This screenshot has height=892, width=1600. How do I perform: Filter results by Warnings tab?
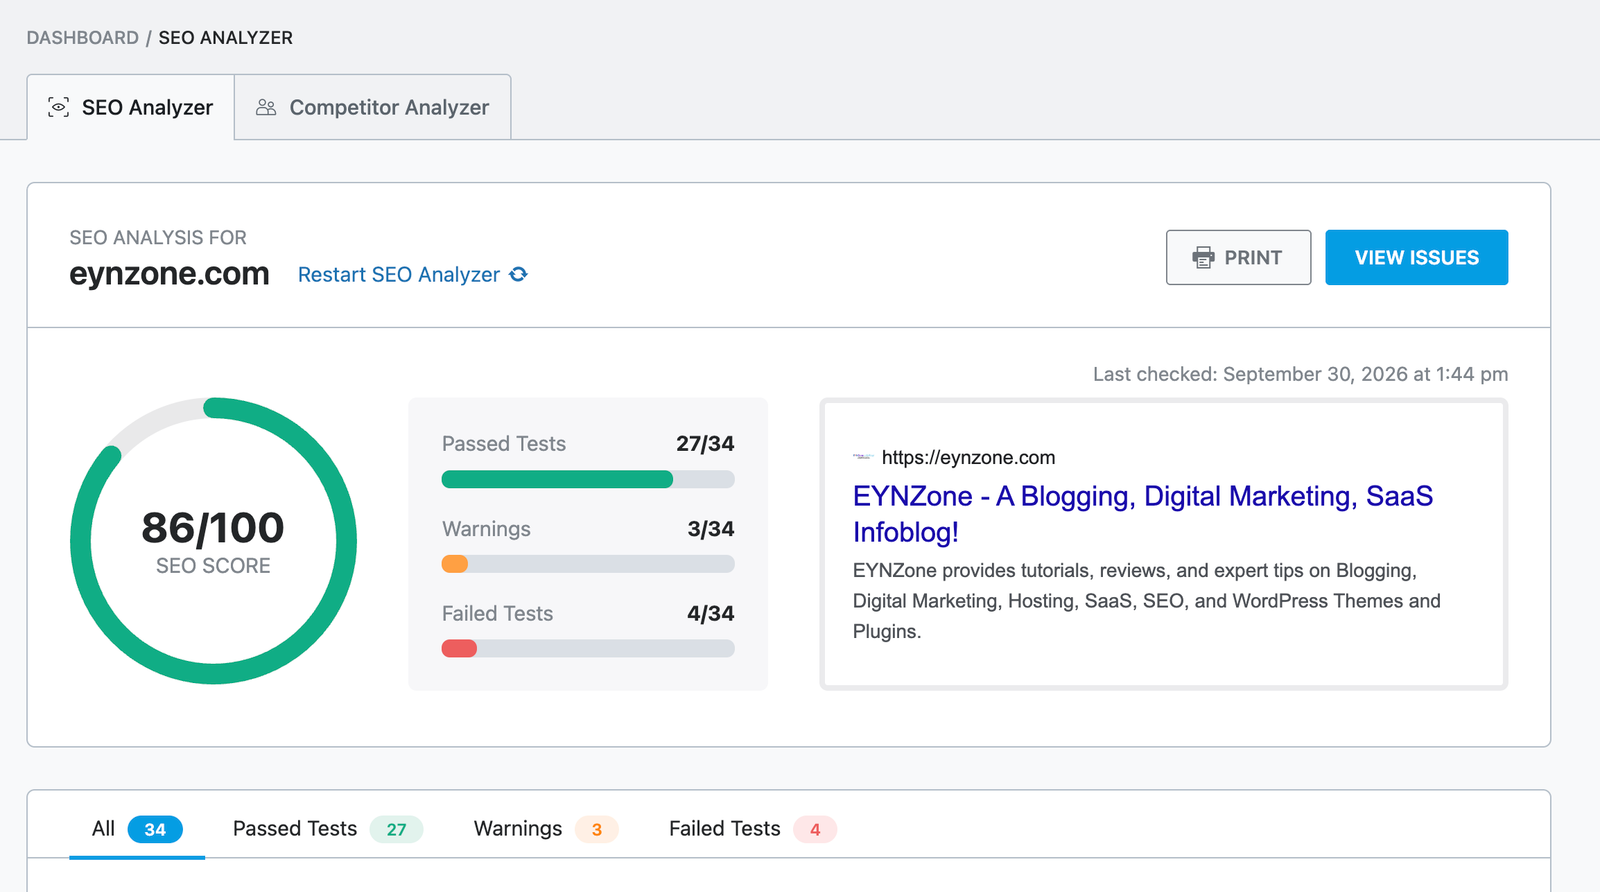(546, 829)
